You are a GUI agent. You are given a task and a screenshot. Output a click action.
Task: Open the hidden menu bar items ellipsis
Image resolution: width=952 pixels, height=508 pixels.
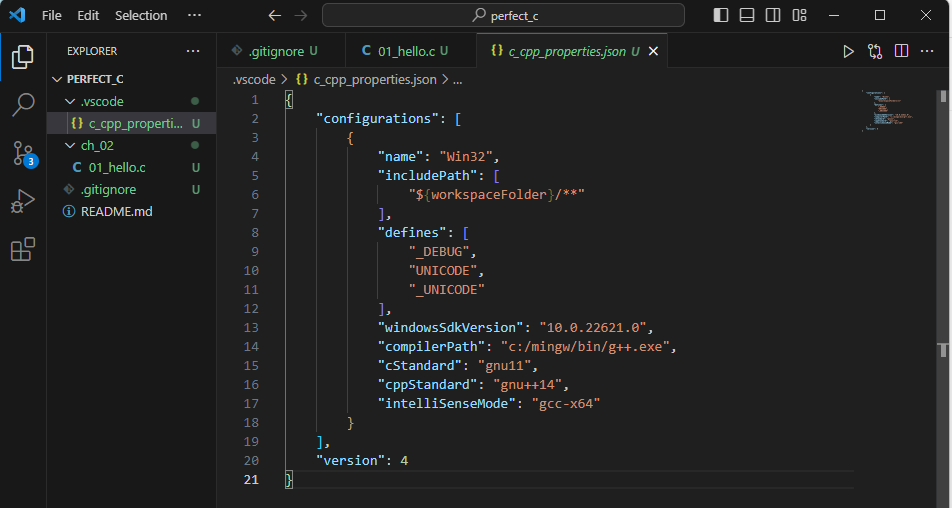(194, 16)
